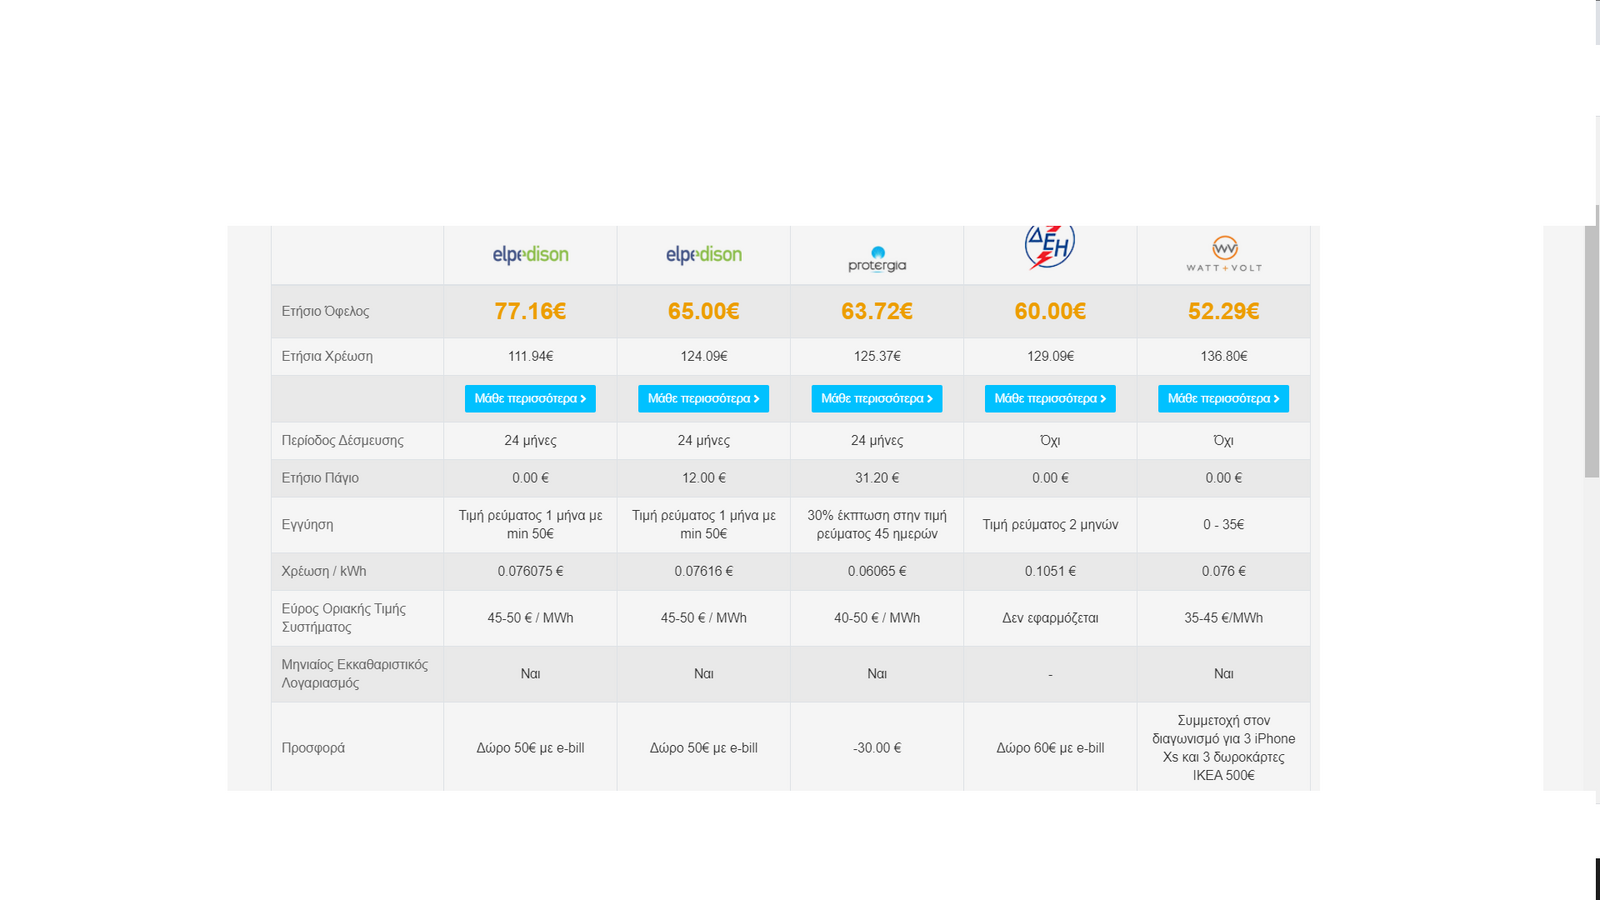Open 'Μάθε περισσότερα' for ΔΕΗ plan
1600x900 pixels.
click(x=1050, y=398)
